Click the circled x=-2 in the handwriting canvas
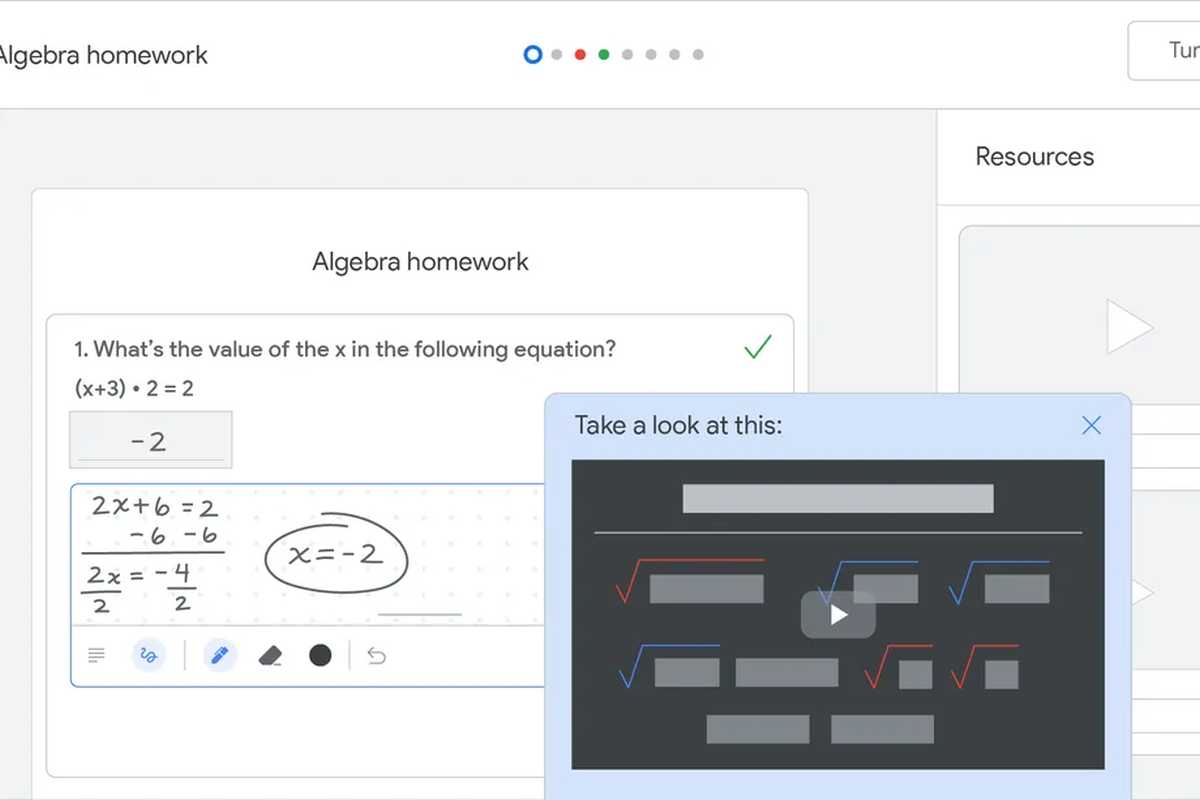 (336, 556)
